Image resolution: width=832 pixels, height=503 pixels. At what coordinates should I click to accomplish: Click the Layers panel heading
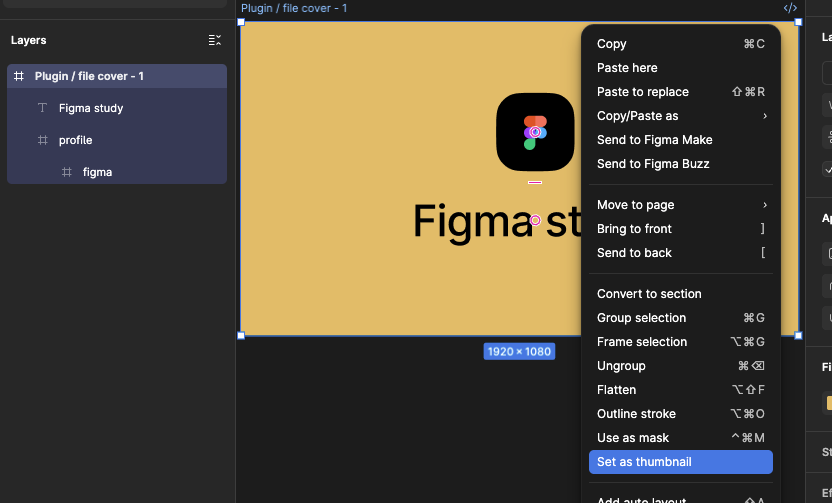(29, 40)
